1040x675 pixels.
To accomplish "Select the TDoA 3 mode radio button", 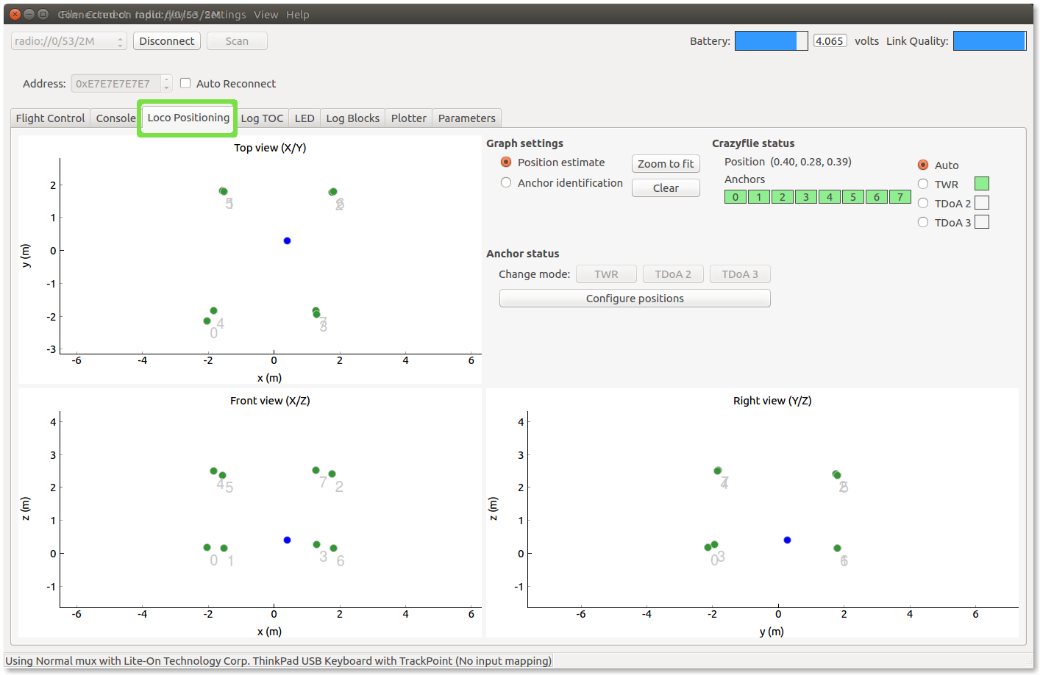I will (x=923, y=223).
